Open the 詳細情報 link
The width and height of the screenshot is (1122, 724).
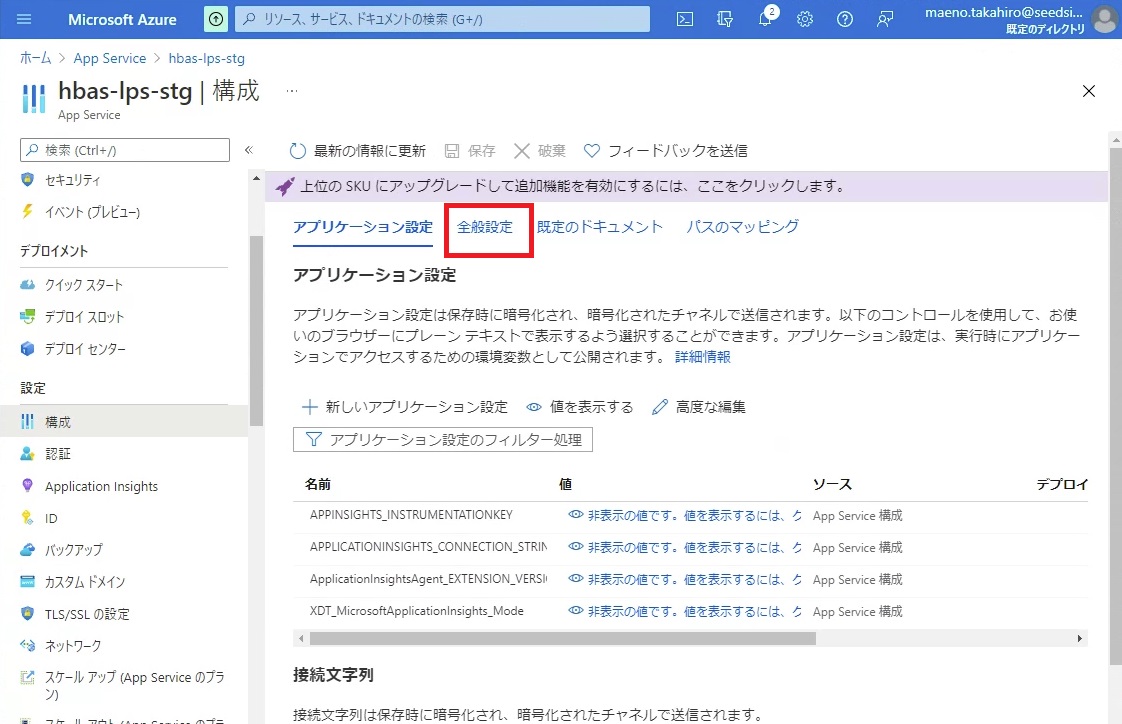click(x=702, y=357)
